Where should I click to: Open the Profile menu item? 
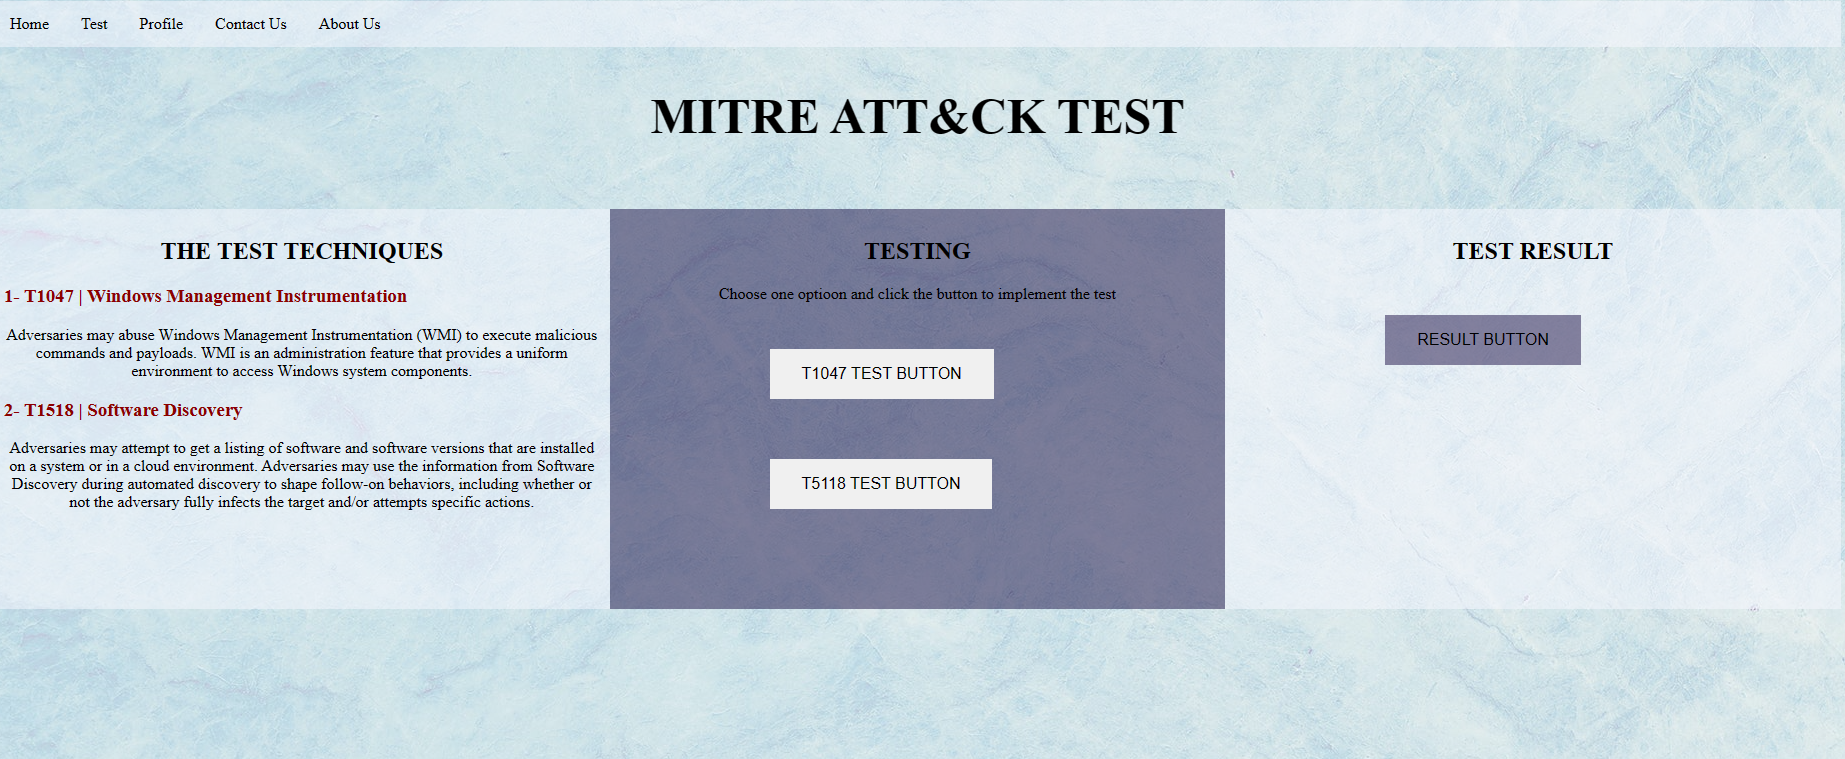[x=161, y=24]
